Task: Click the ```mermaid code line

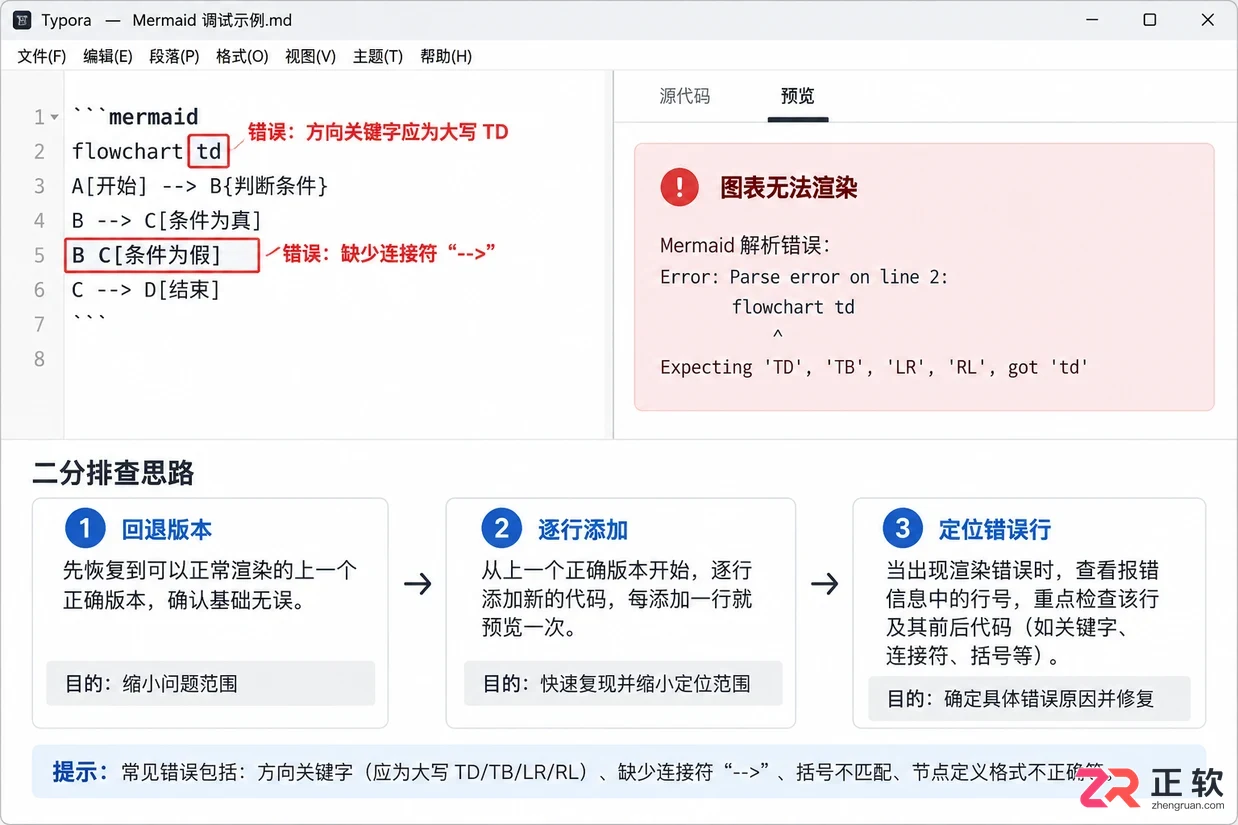Action: click(136, 117)
